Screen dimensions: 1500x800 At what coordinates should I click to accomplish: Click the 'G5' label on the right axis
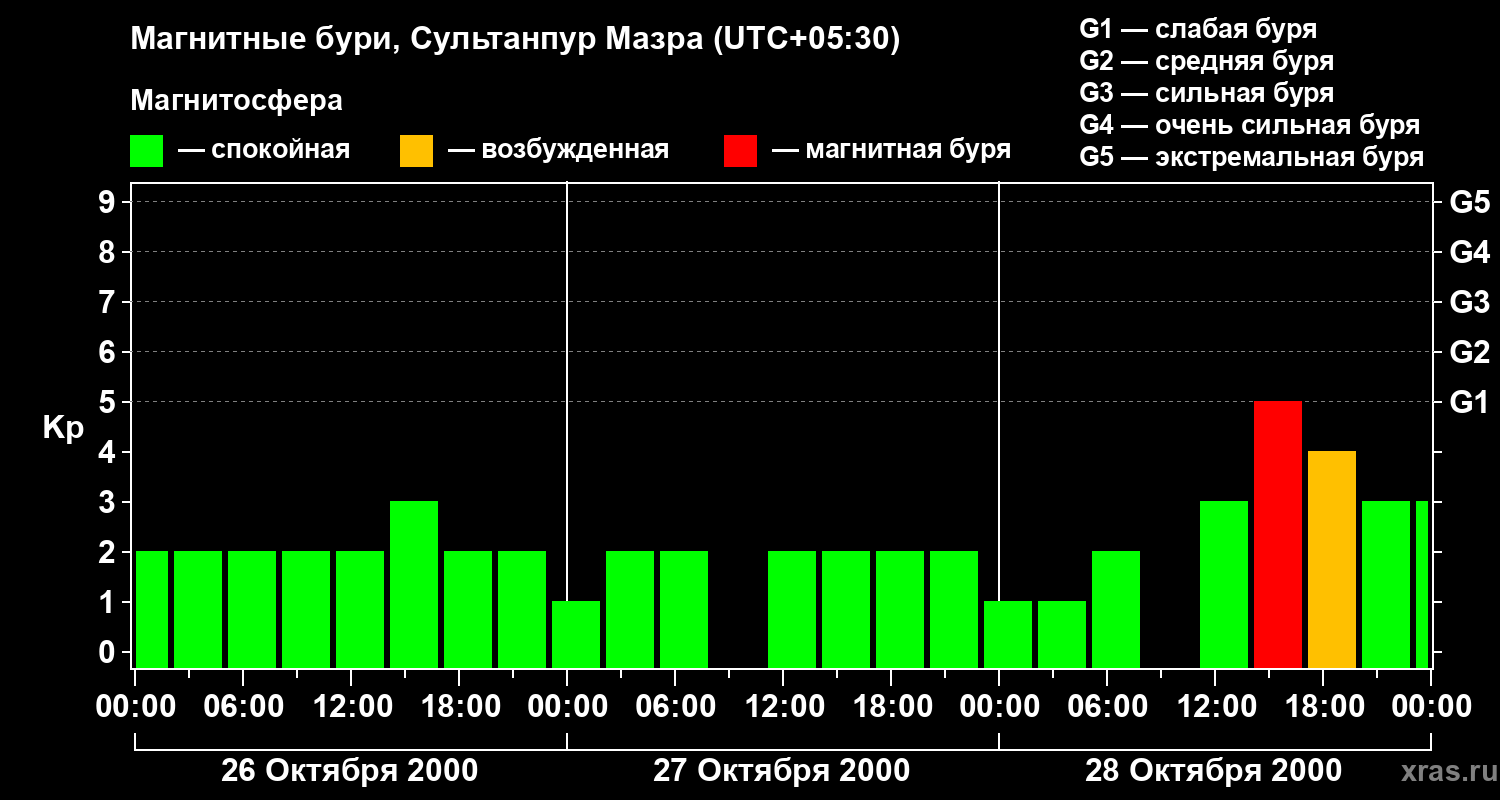1469,203
